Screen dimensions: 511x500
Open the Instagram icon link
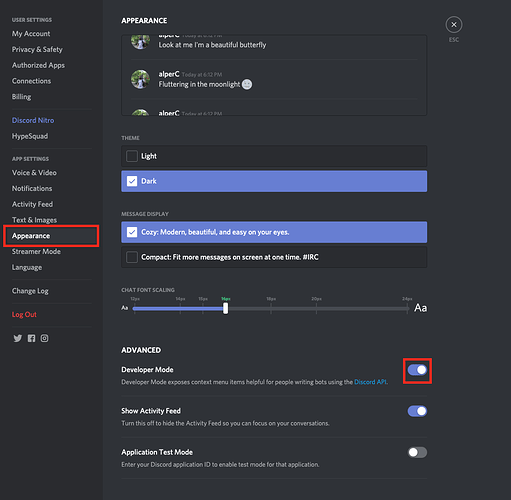44,338
